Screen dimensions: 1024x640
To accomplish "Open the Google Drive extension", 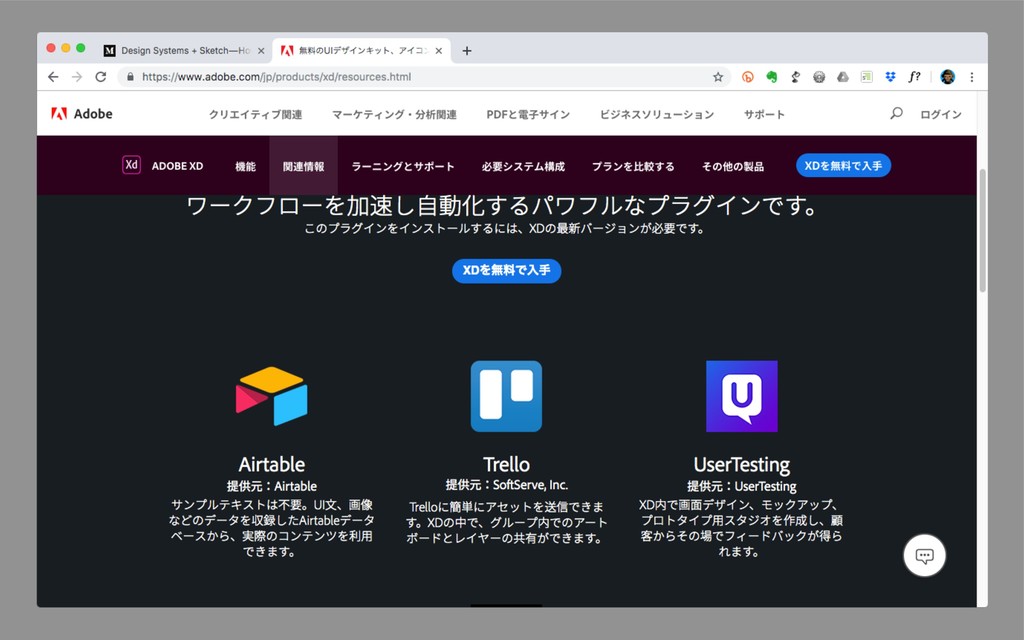I will coord(843,77).
